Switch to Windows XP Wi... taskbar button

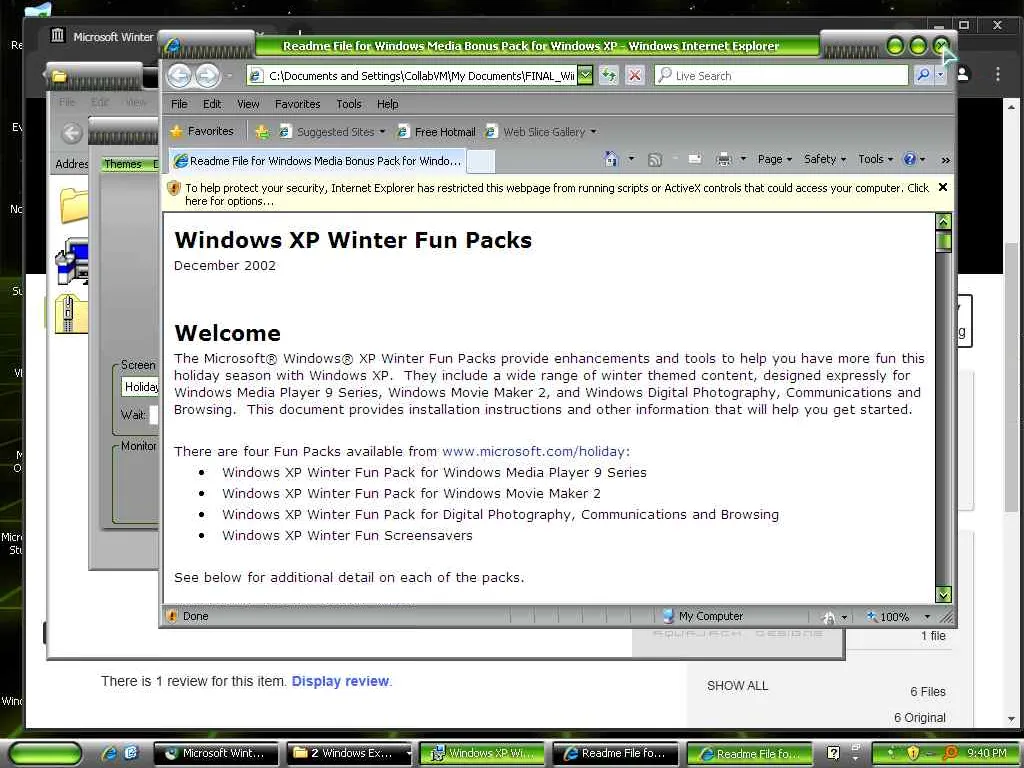(482, 753)
